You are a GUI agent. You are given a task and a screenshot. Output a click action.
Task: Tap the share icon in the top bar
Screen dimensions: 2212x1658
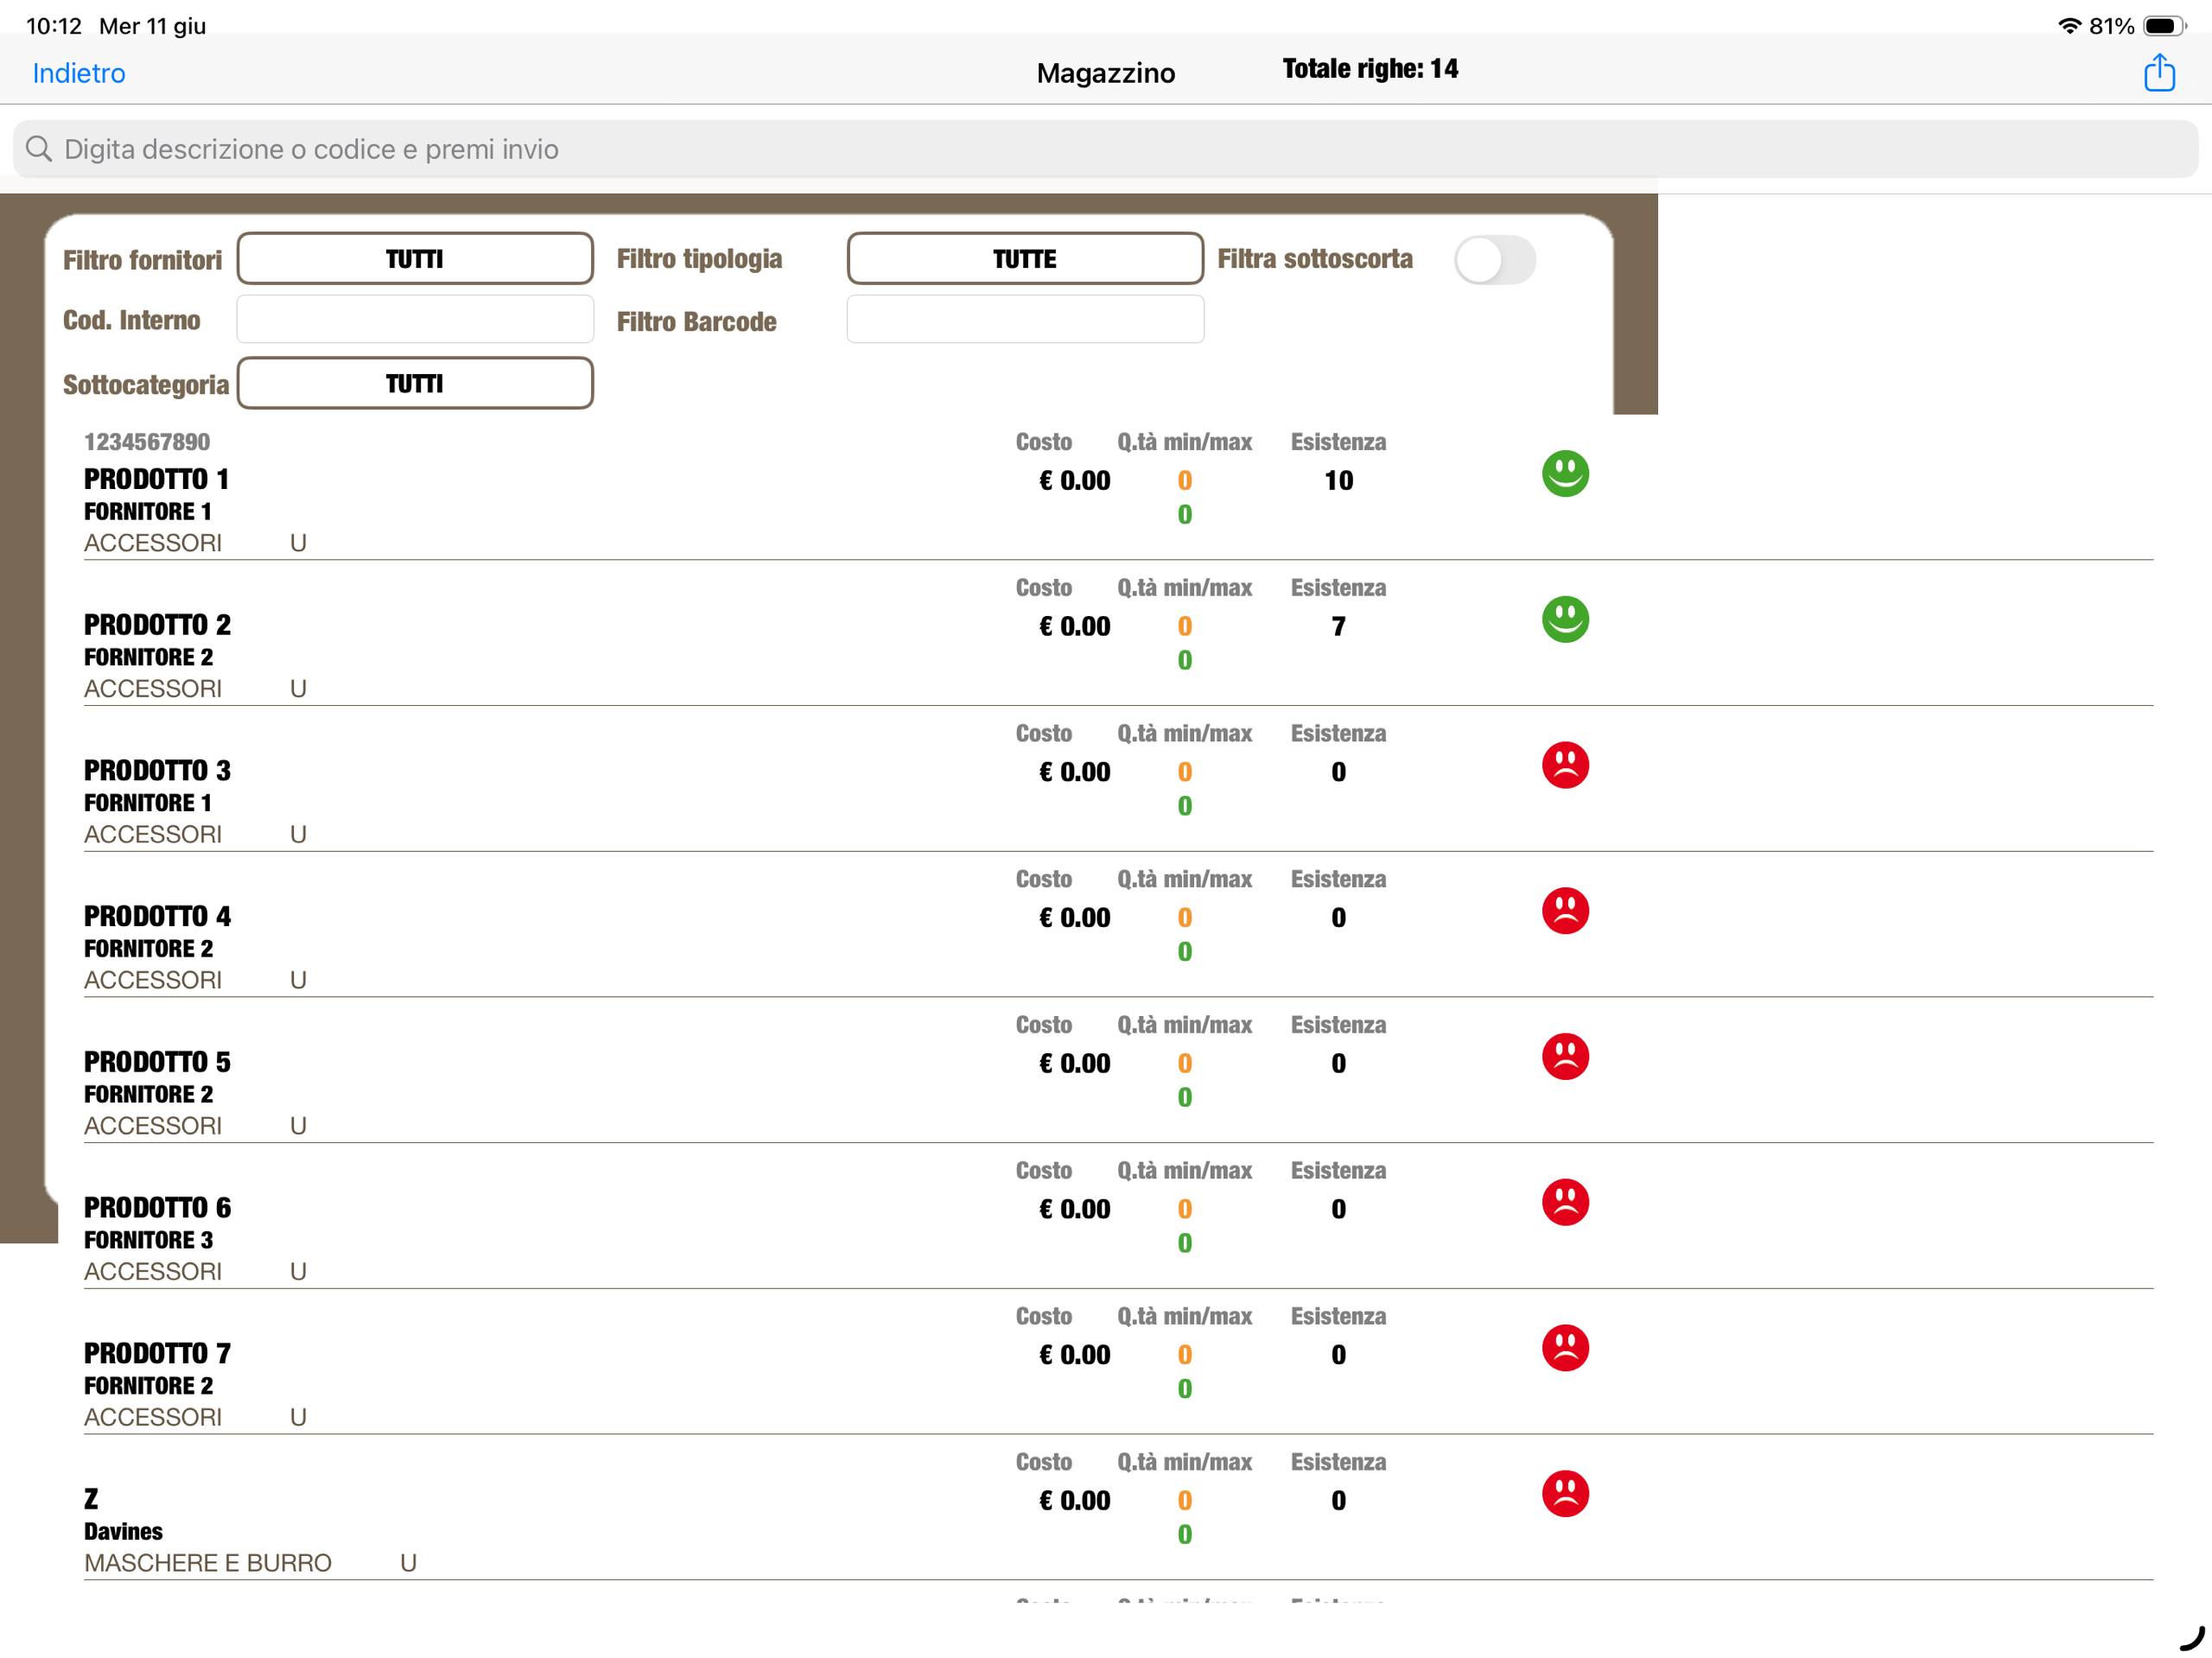(x=2158, y=73)
